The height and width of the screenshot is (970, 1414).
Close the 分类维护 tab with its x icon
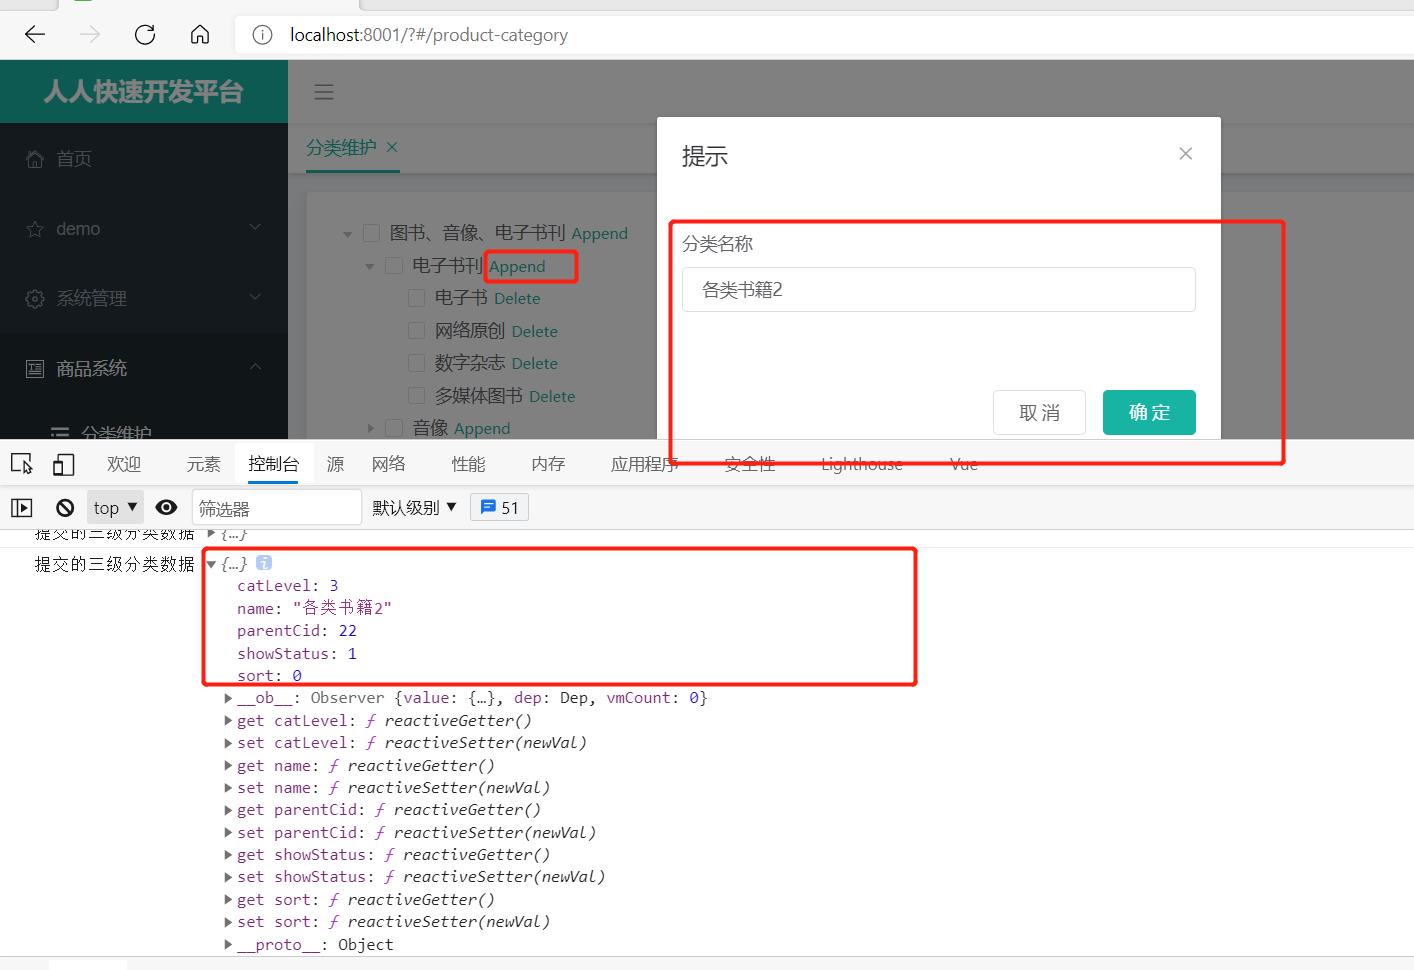coord(392,147)
